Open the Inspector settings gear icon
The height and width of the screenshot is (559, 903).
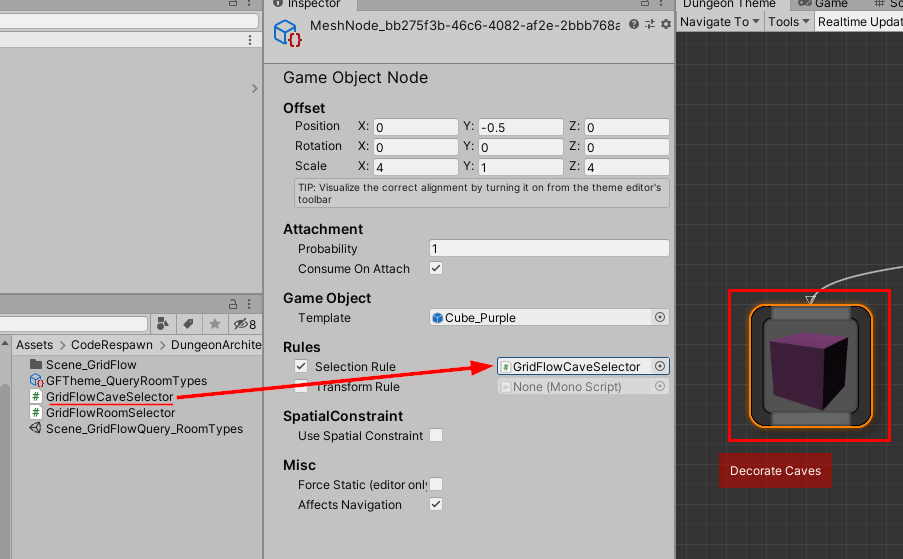click(x=666, y=24)
